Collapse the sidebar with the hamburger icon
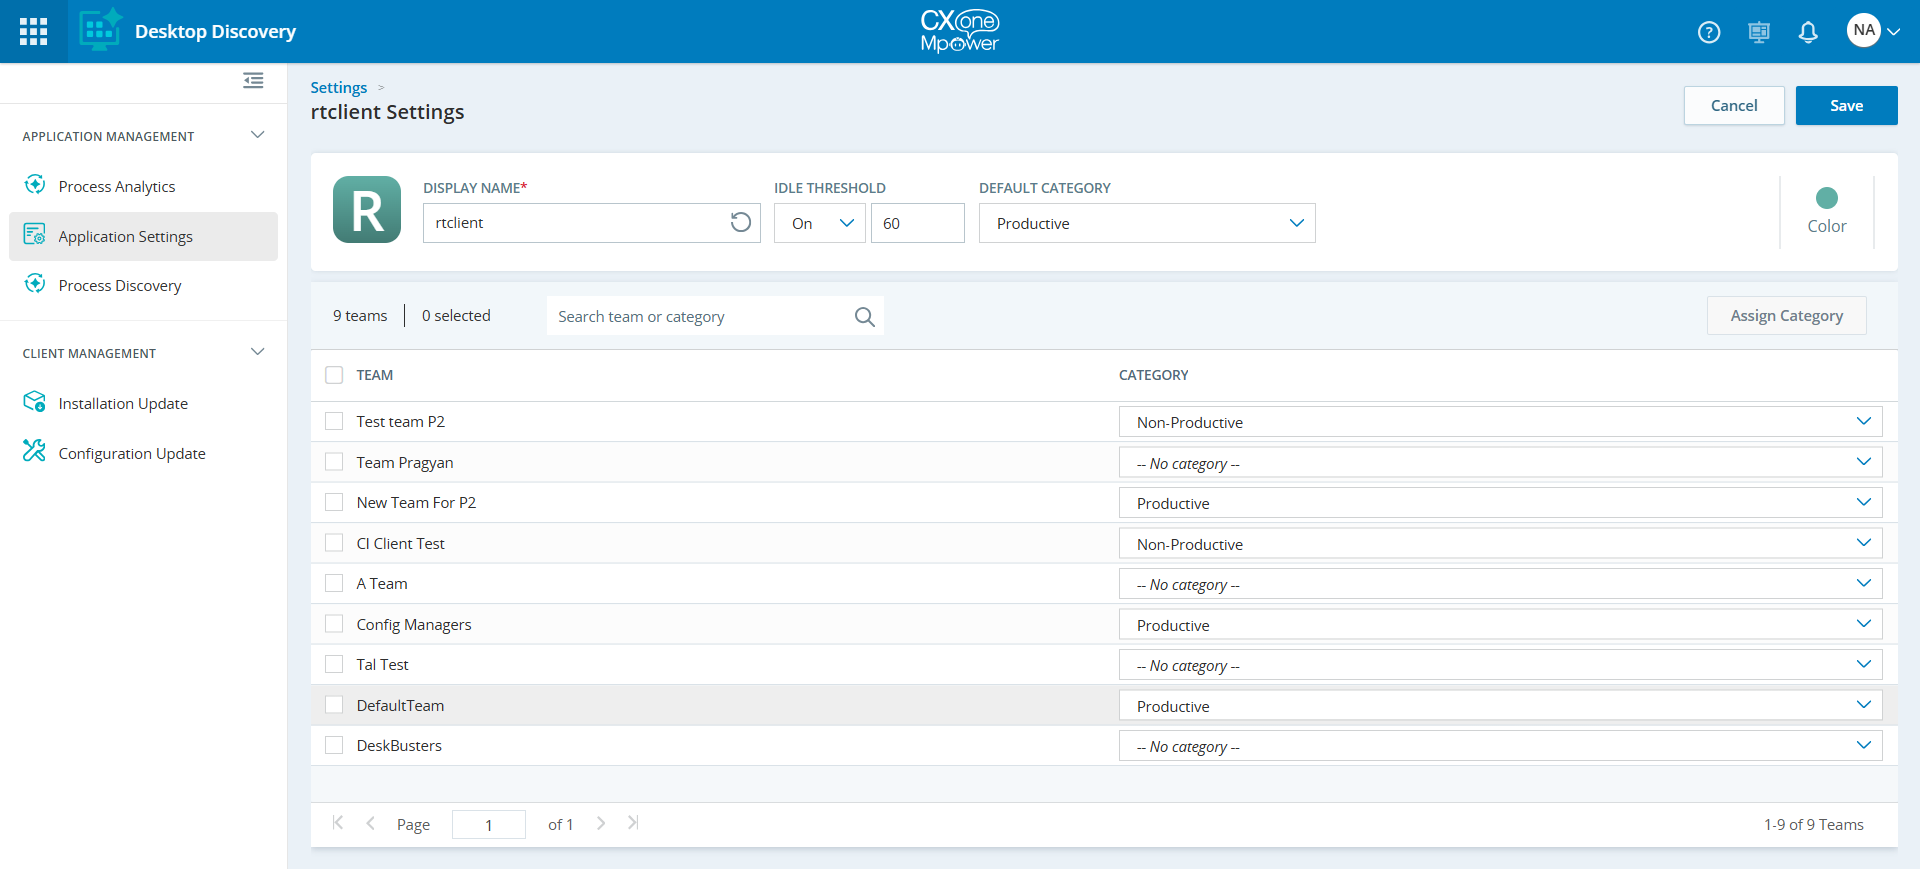The width and height of the screenshot is (1920, 869). pyautogui.click(x=253, y=80)
